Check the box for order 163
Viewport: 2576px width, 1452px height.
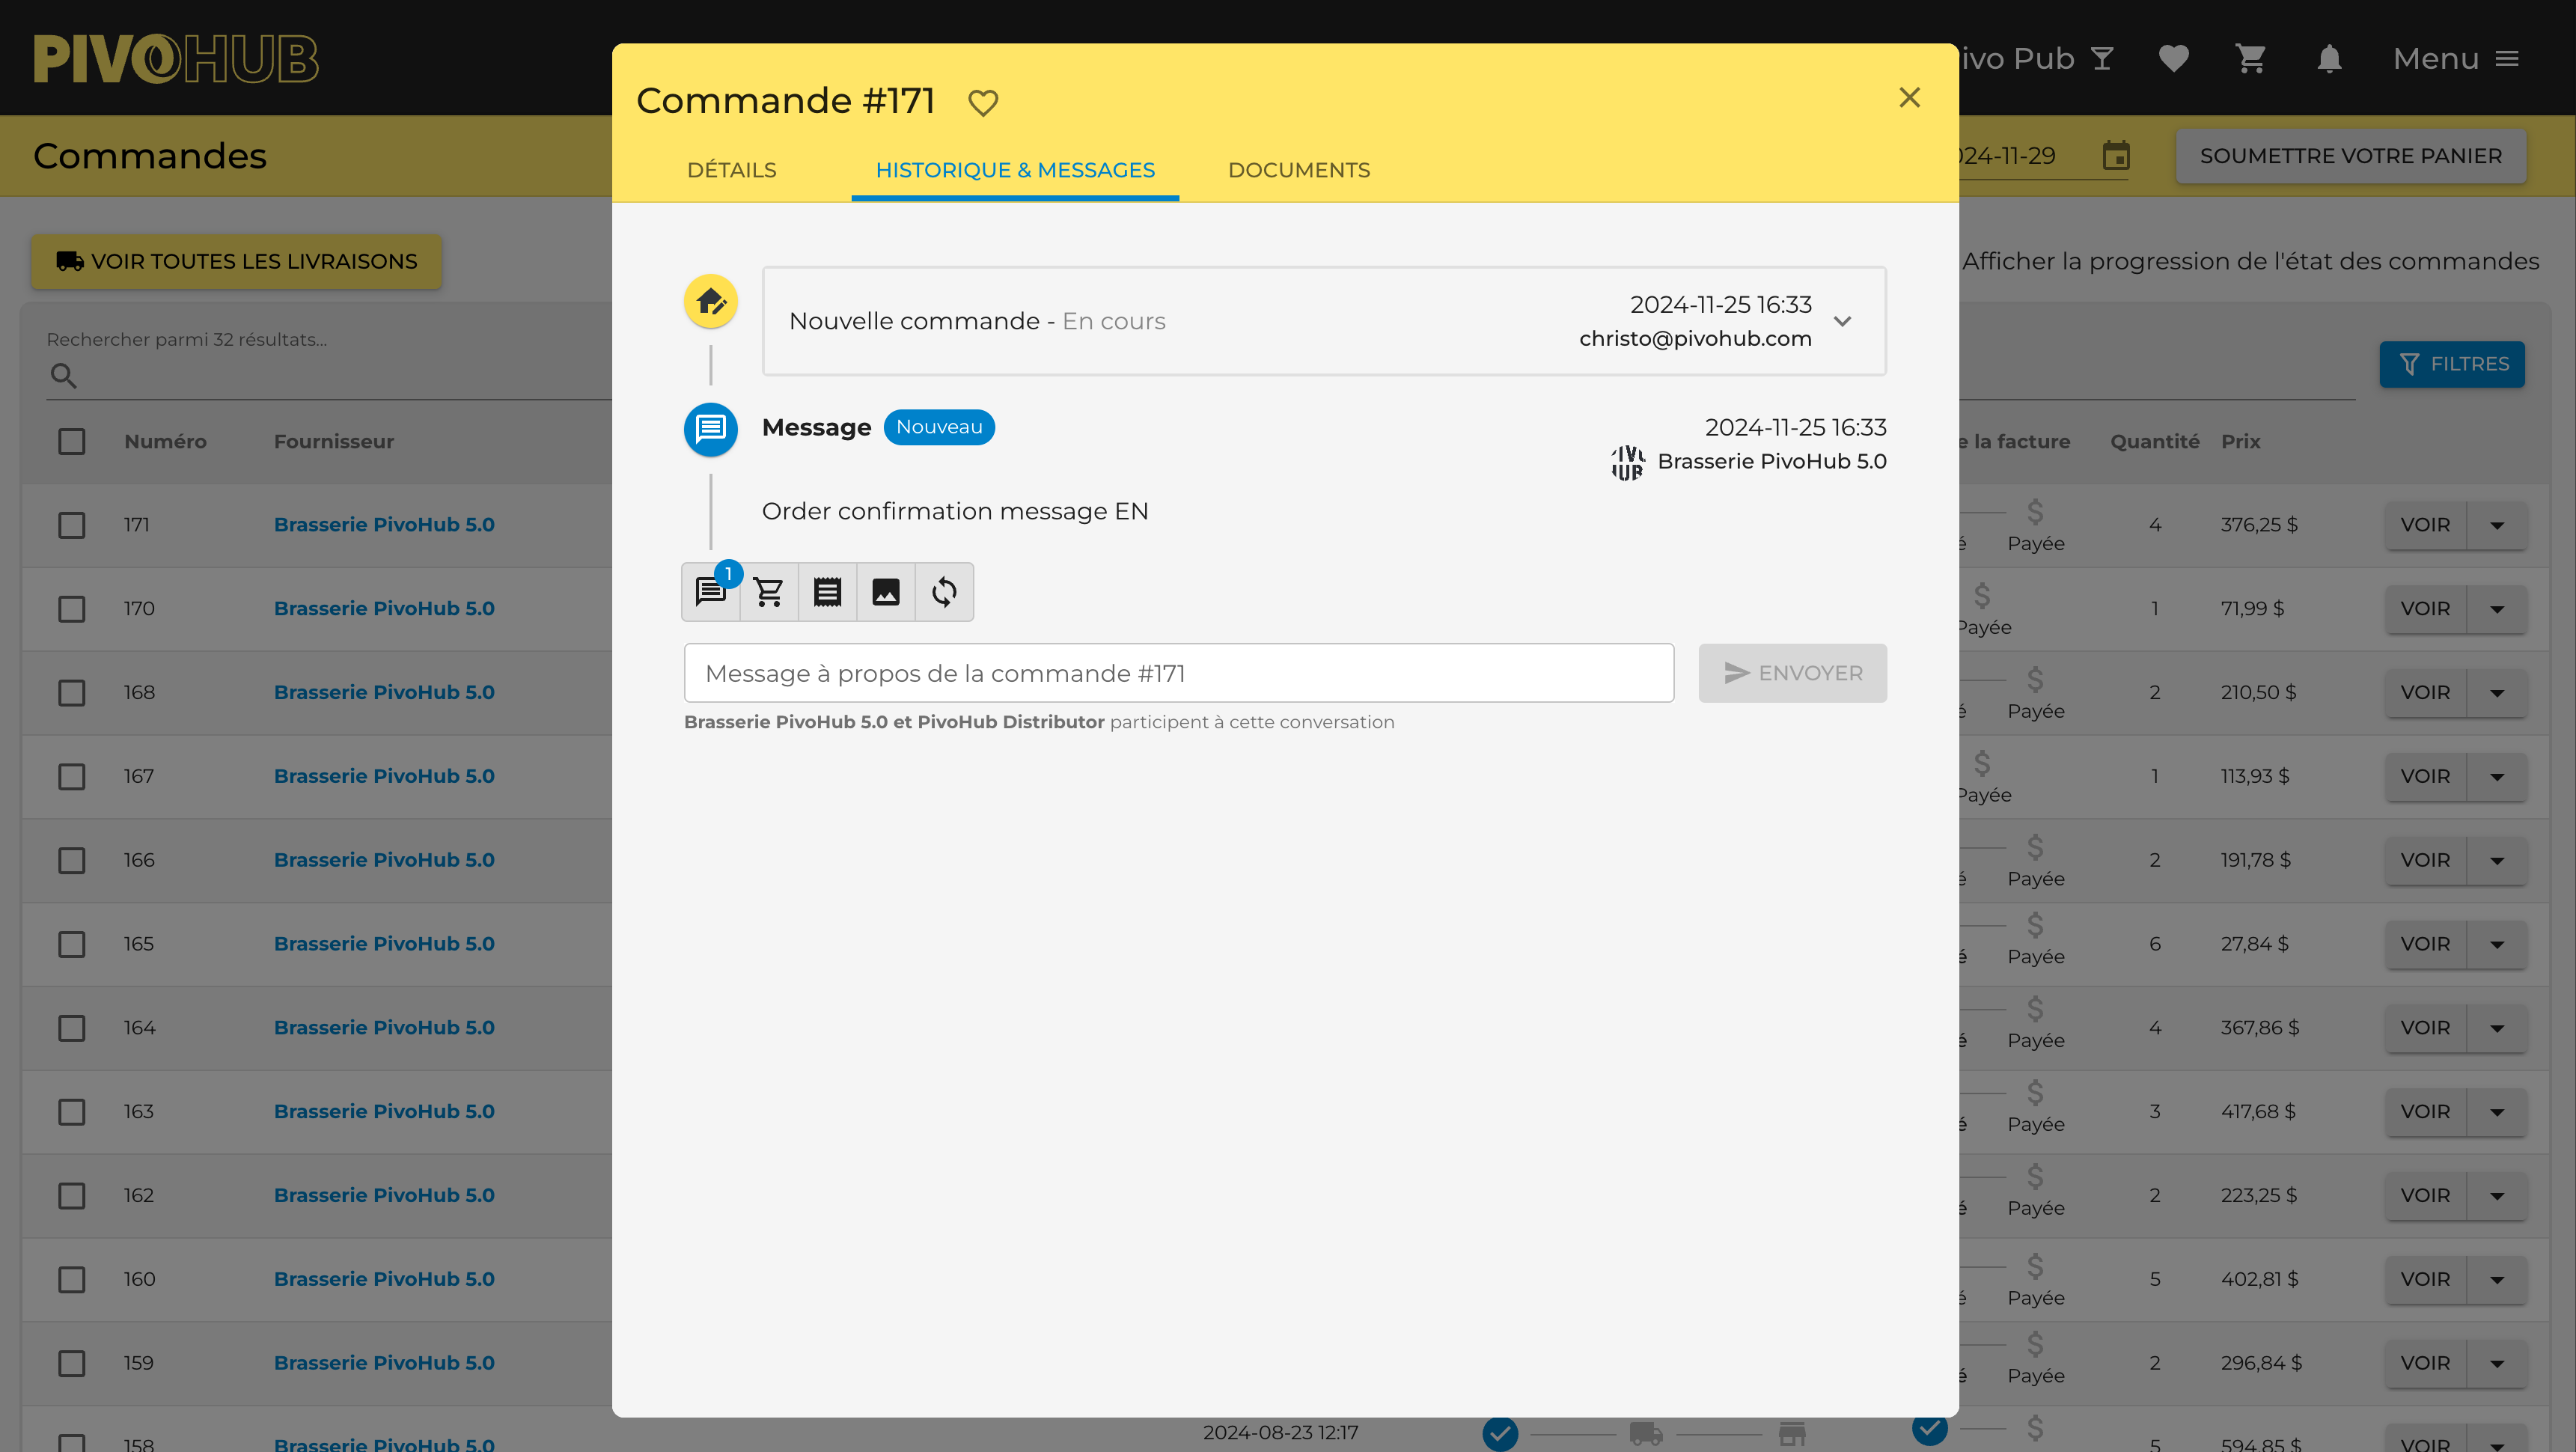pos(71,1112)
